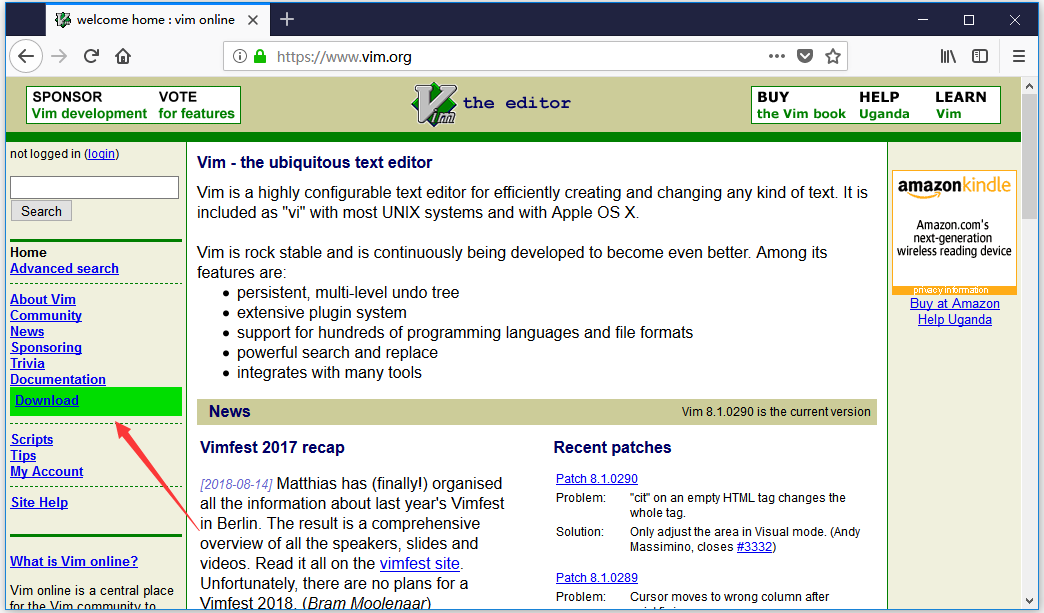Open the Trivia link
The width and height of the screenshot is (1044, 613).
pyautogui.click(x=27, y=363)
